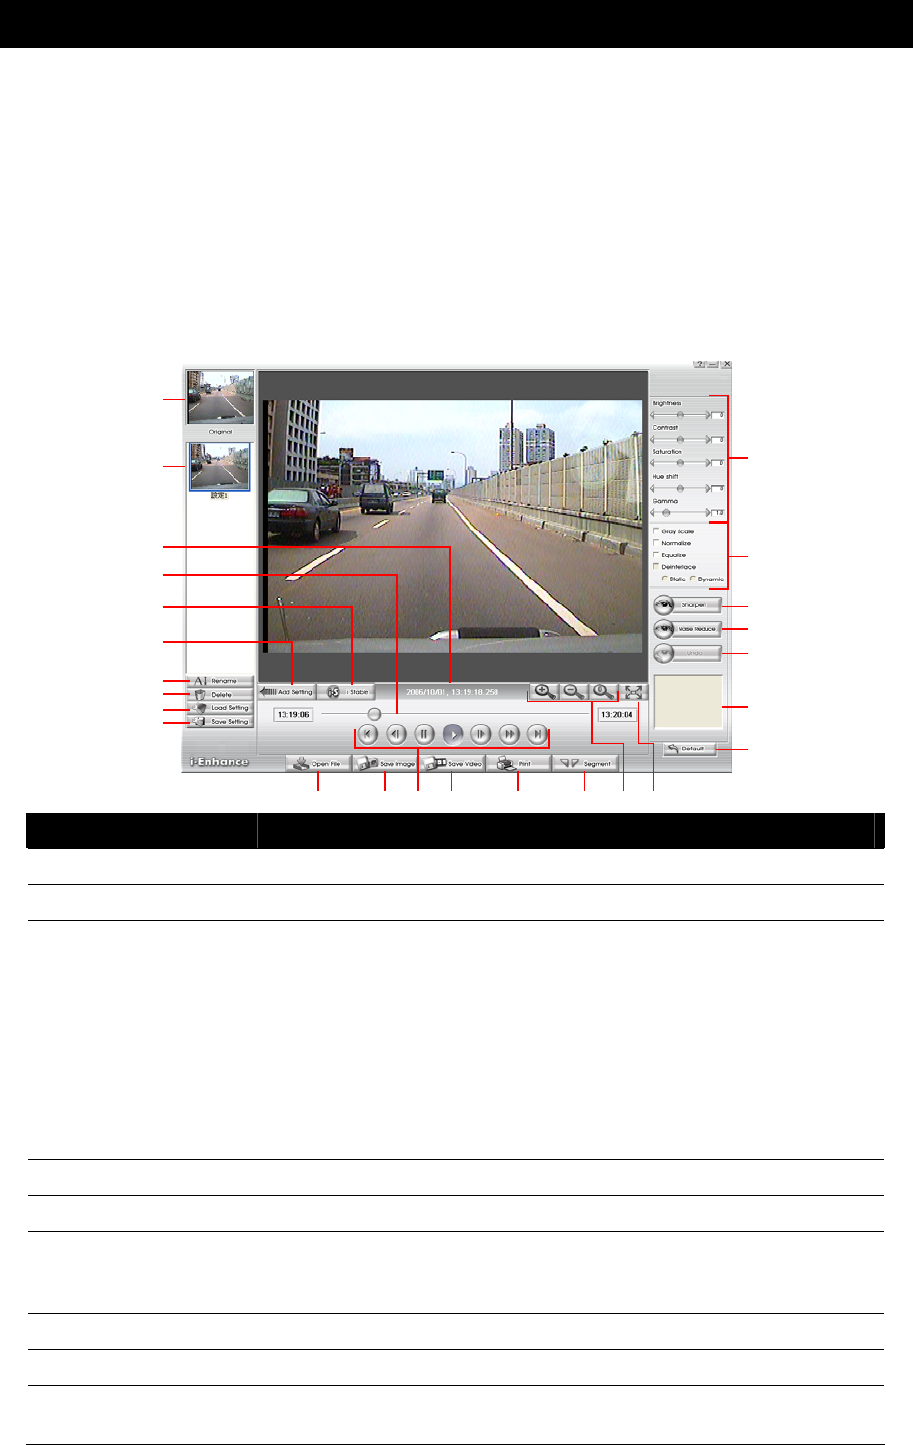Select the Dynamic radio button
913x1445 pixels.
pos(693,579)
